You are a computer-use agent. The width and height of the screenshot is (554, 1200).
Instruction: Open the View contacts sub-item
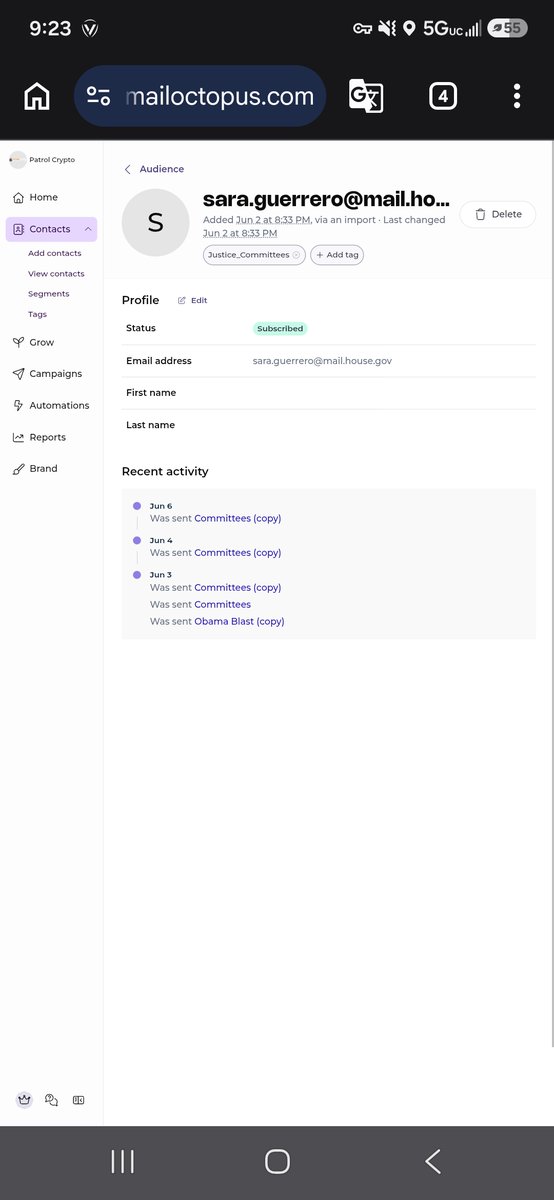[56, 273]
